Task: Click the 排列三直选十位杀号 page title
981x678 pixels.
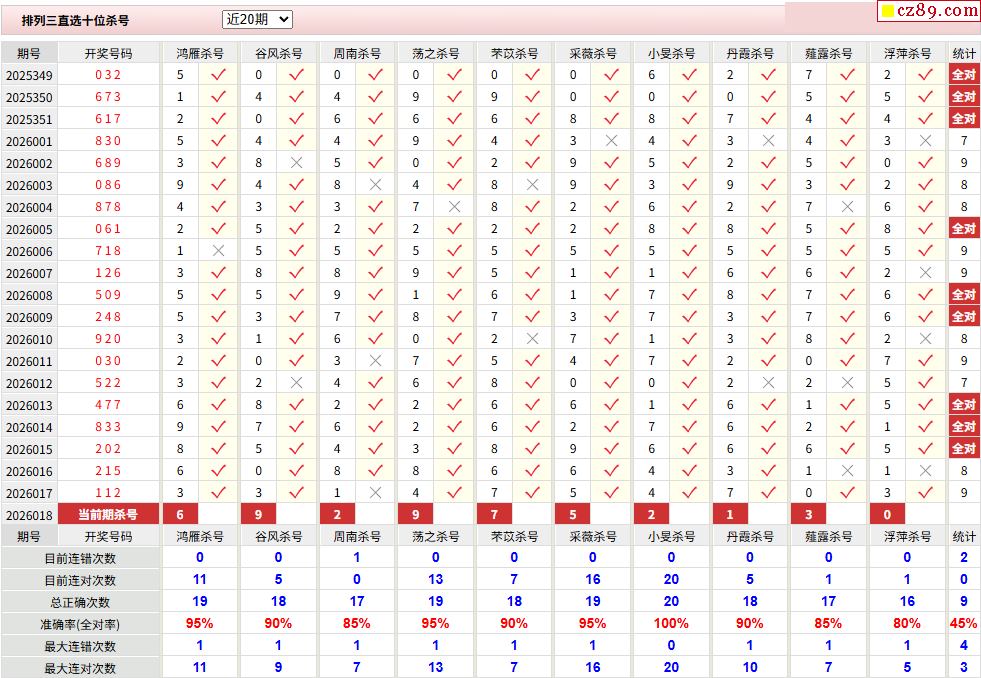Action: click(x=76, y=20)
